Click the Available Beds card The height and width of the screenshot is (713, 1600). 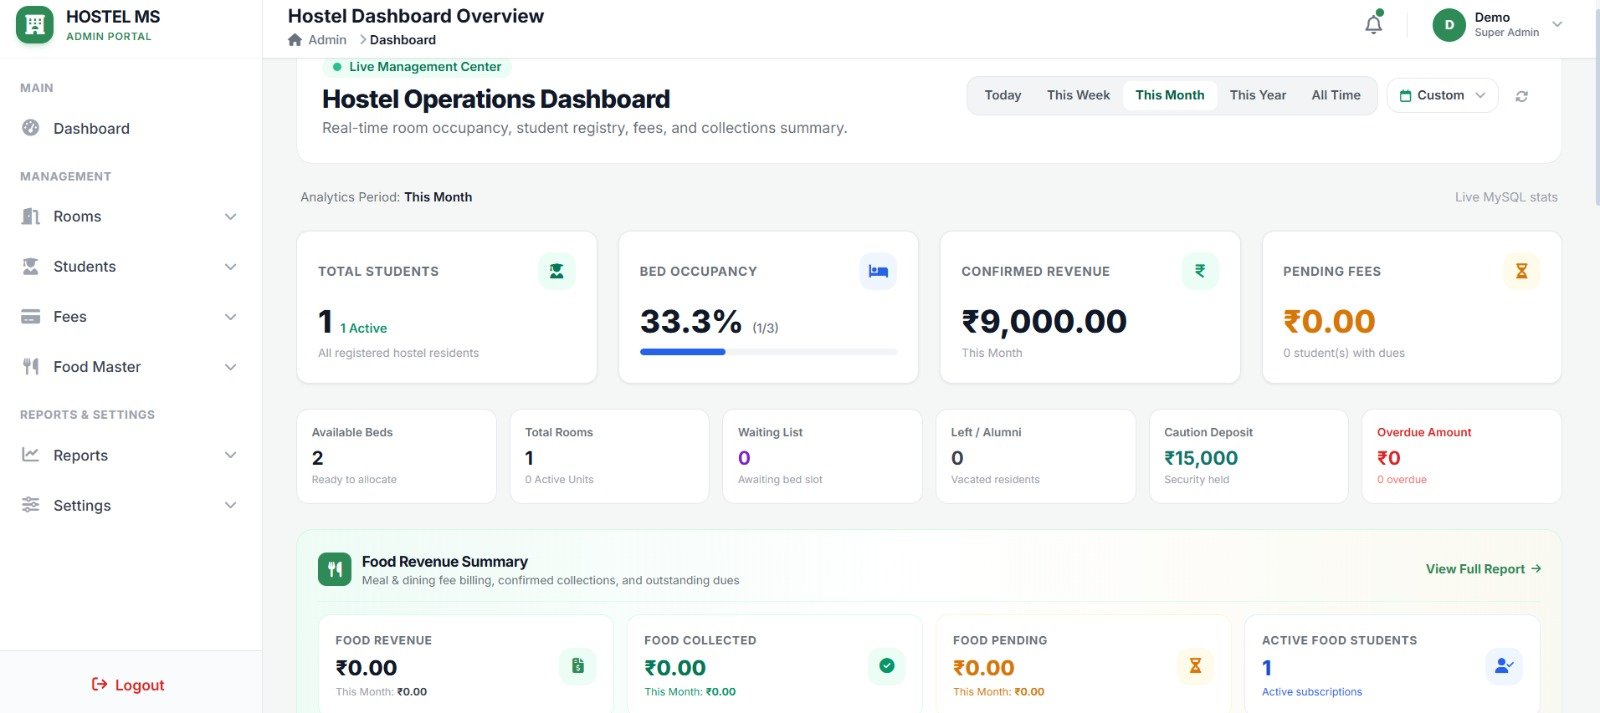pyautogui.click(x=396, y=456)
